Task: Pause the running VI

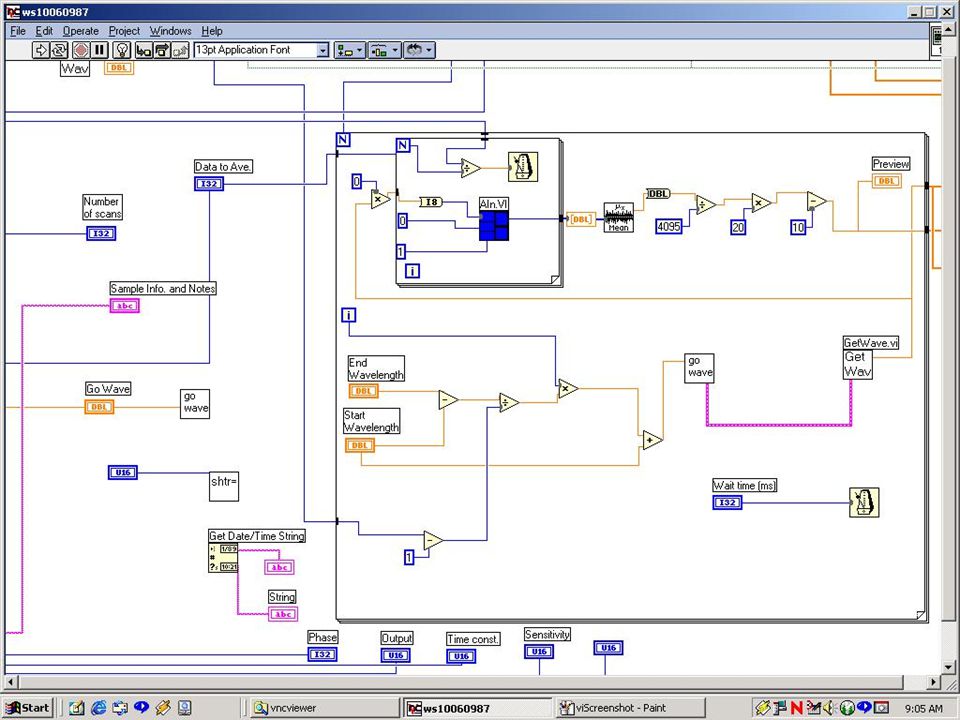Action: [x=100, y=50]
